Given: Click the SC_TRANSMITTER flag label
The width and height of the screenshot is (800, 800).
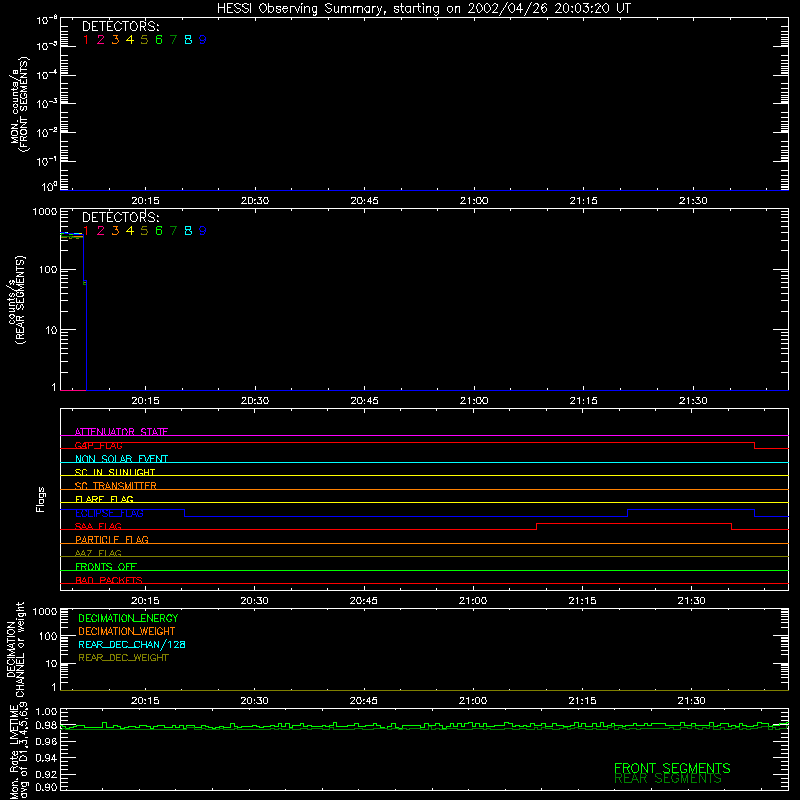Looking at the screenshot, I should coord(116,486).
